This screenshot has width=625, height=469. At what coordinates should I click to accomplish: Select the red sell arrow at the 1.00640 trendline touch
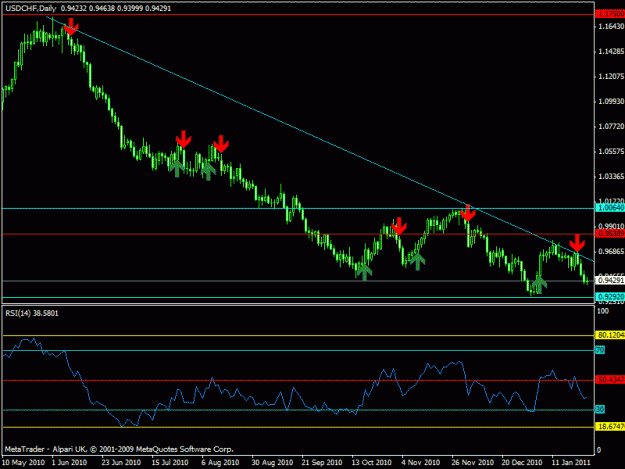(x=468, y=212)
